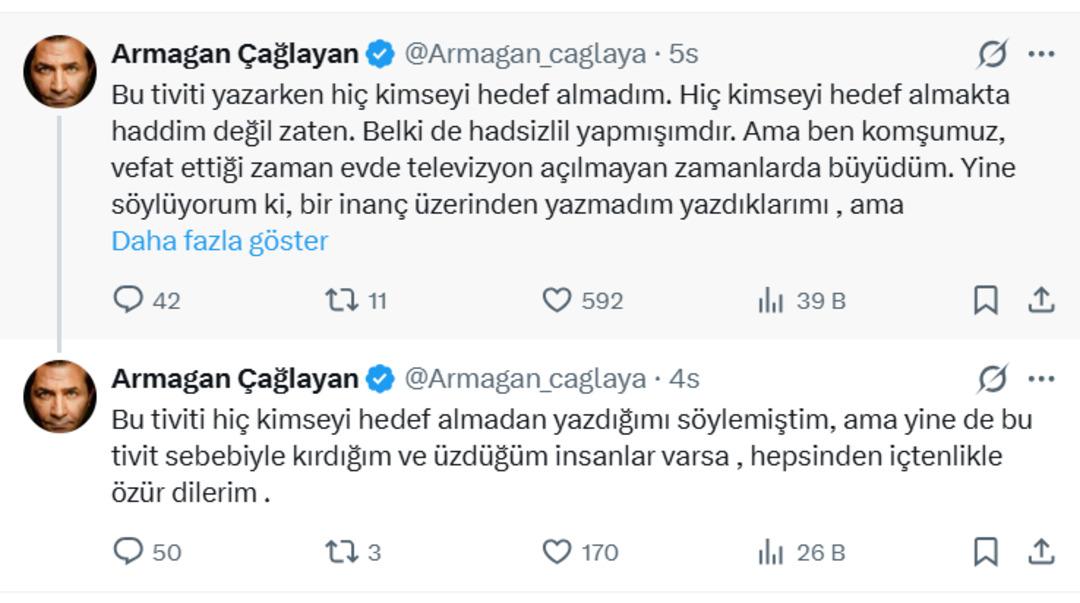Image resolution: width=1080 pixels, height=603 pixels.
Task: Click the author name Armagan Çağlayan
Action: (234, 56)
